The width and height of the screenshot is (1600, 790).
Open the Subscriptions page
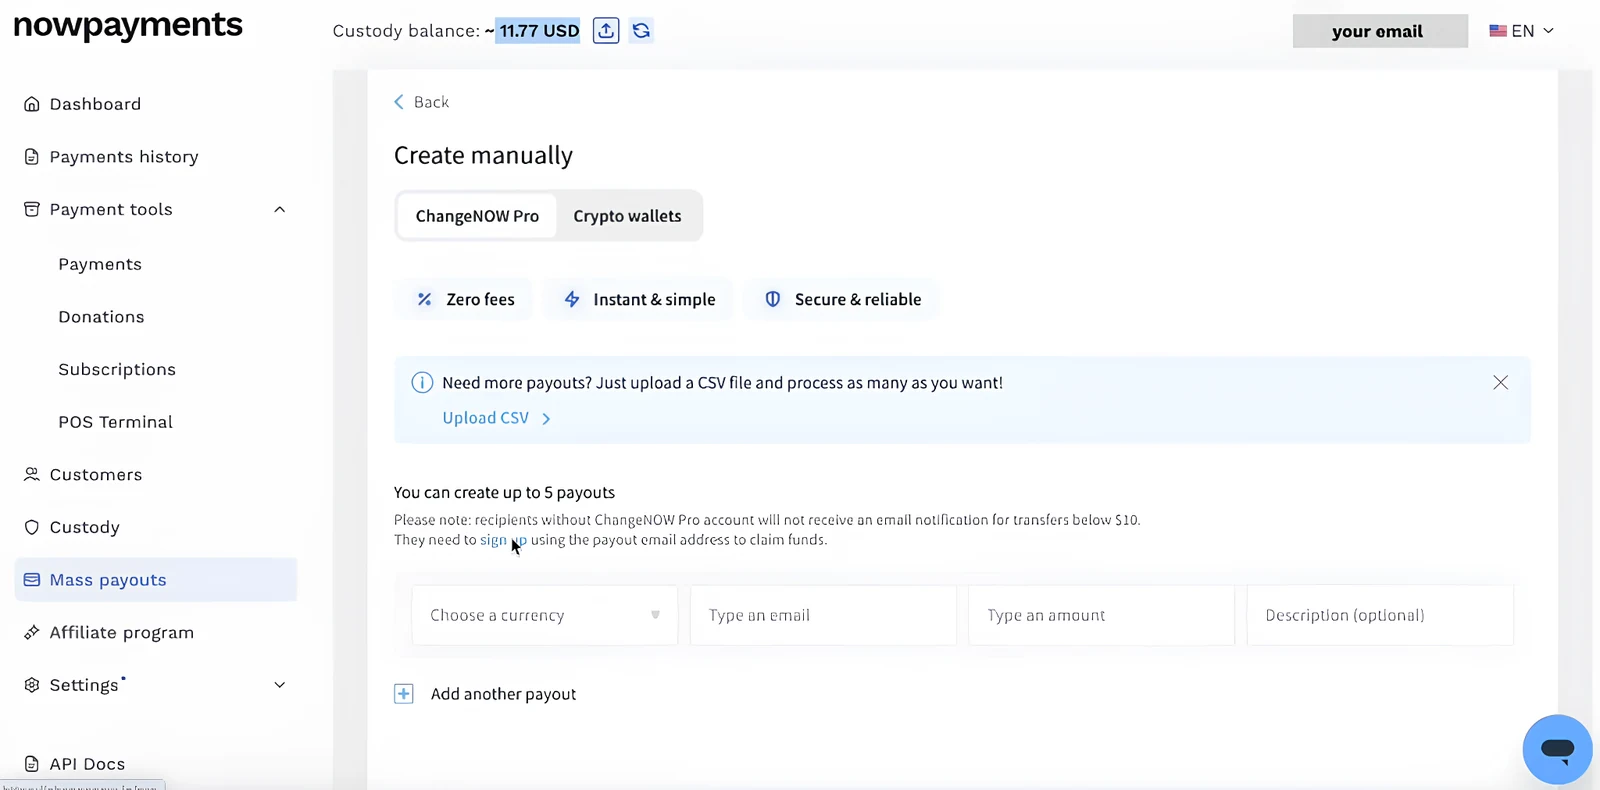[x=117, y=370]
